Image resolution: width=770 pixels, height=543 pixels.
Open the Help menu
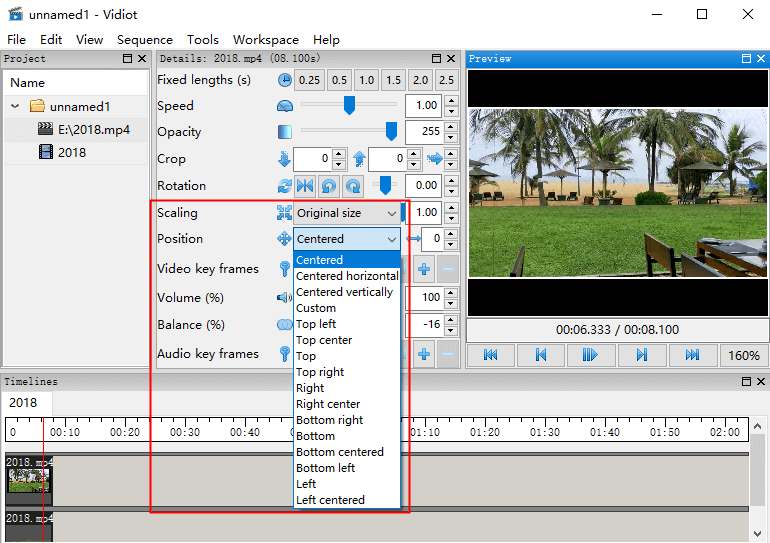pos(327,40)
